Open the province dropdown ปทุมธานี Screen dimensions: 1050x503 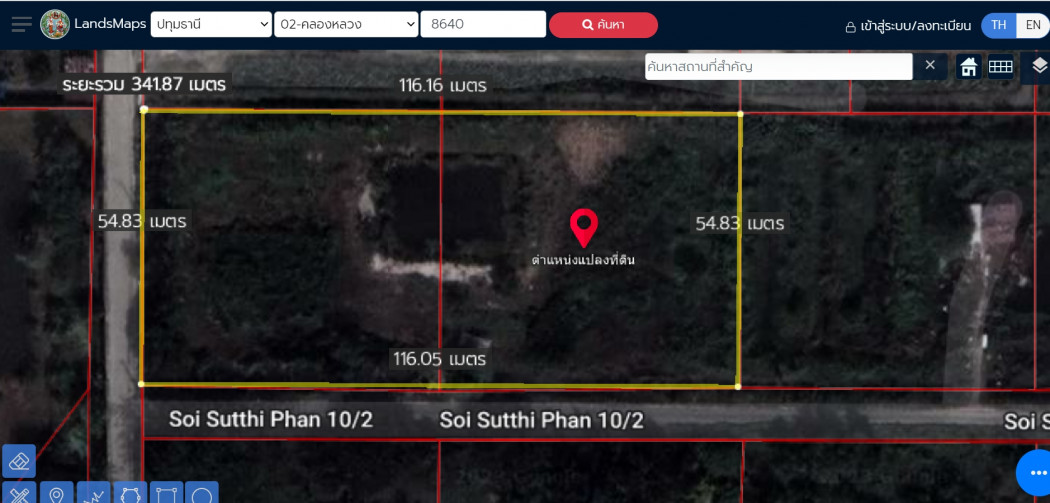[x=211, y=25]
